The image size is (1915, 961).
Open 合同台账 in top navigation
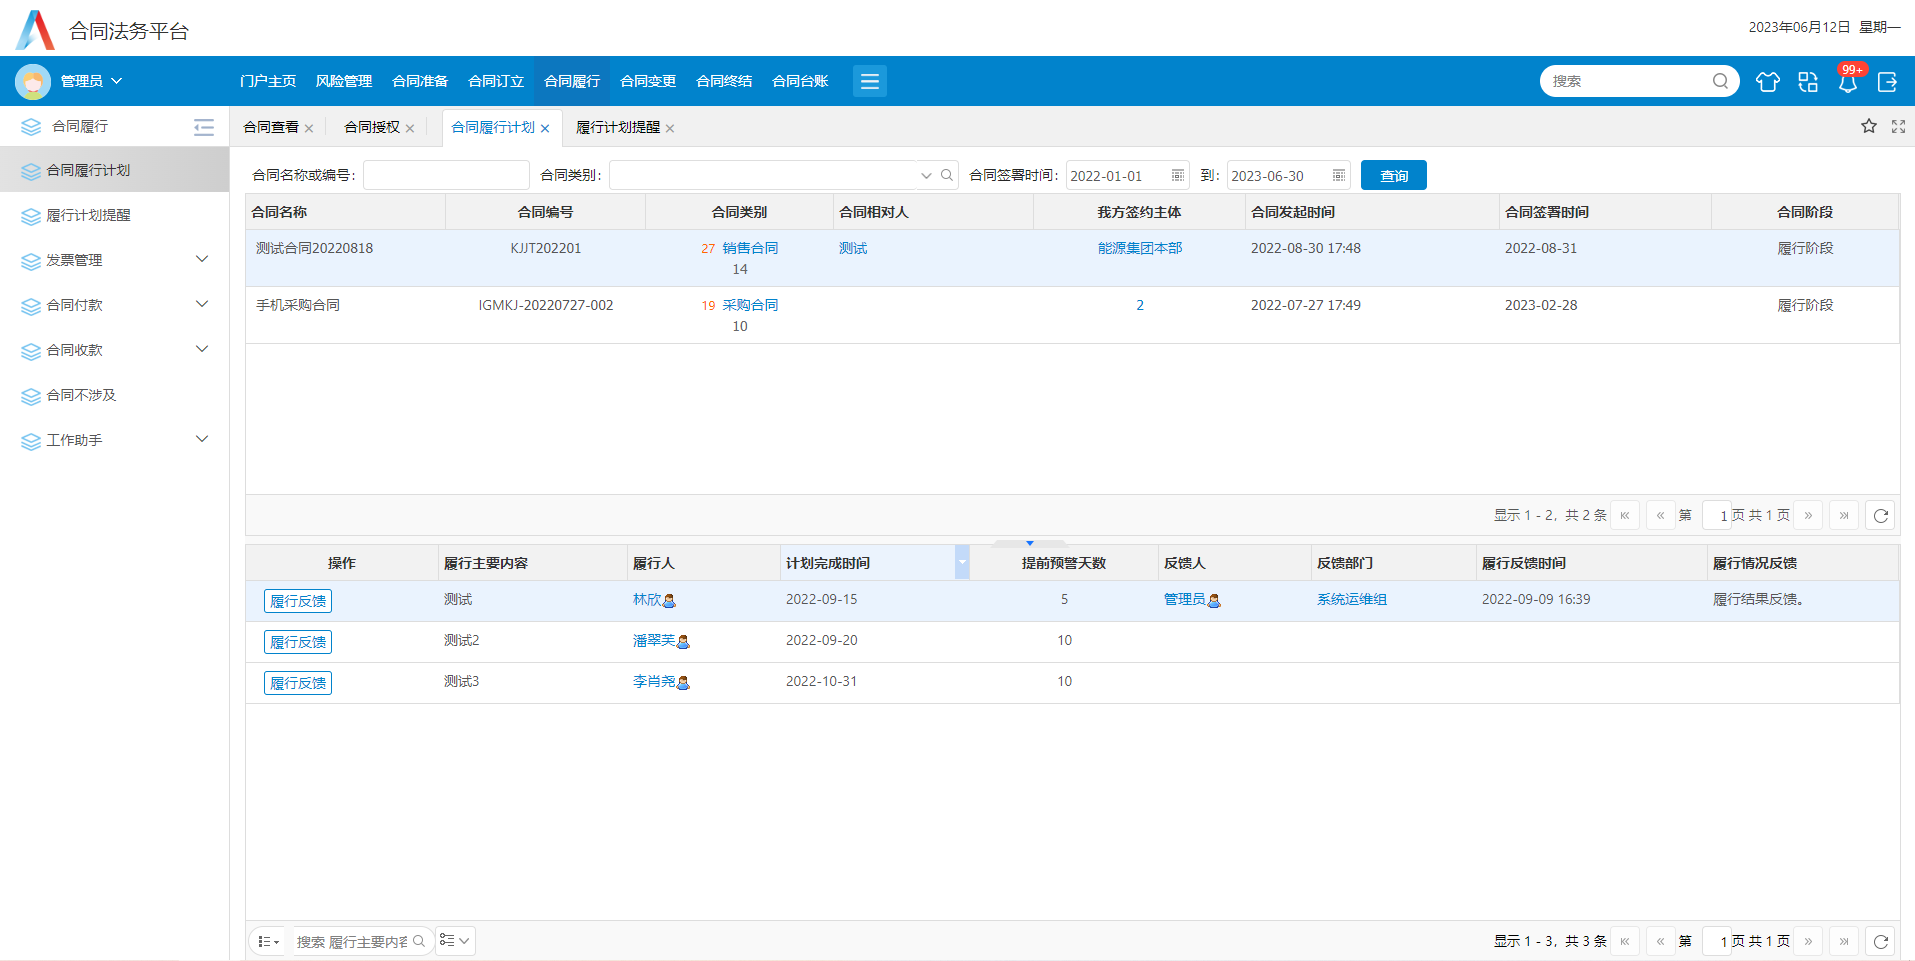(799, 81)
